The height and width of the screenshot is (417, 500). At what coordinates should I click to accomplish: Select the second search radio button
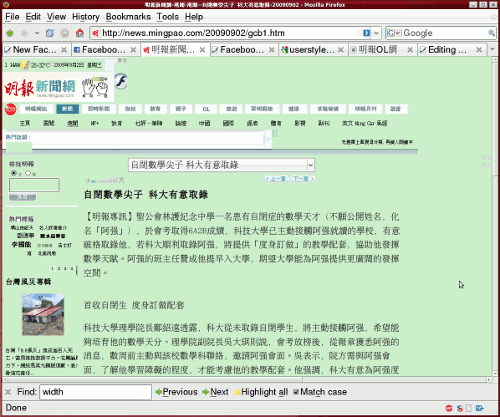28,173
